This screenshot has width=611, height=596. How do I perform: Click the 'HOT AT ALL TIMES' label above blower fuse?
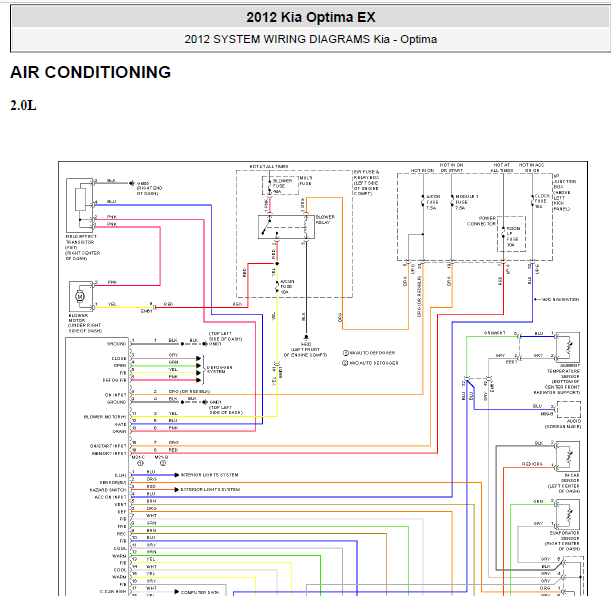[x=269, y=166]
